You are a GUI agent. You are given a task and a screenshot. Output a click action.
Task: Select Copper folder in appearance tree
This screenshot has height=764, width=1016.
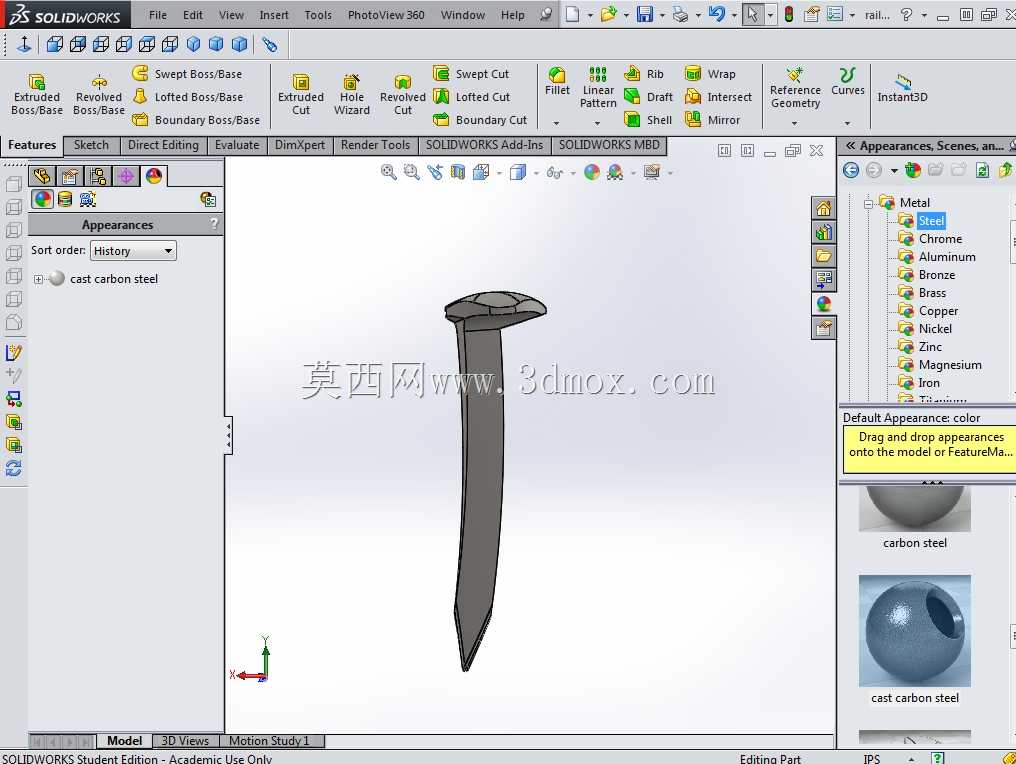(x=938, y=311)
